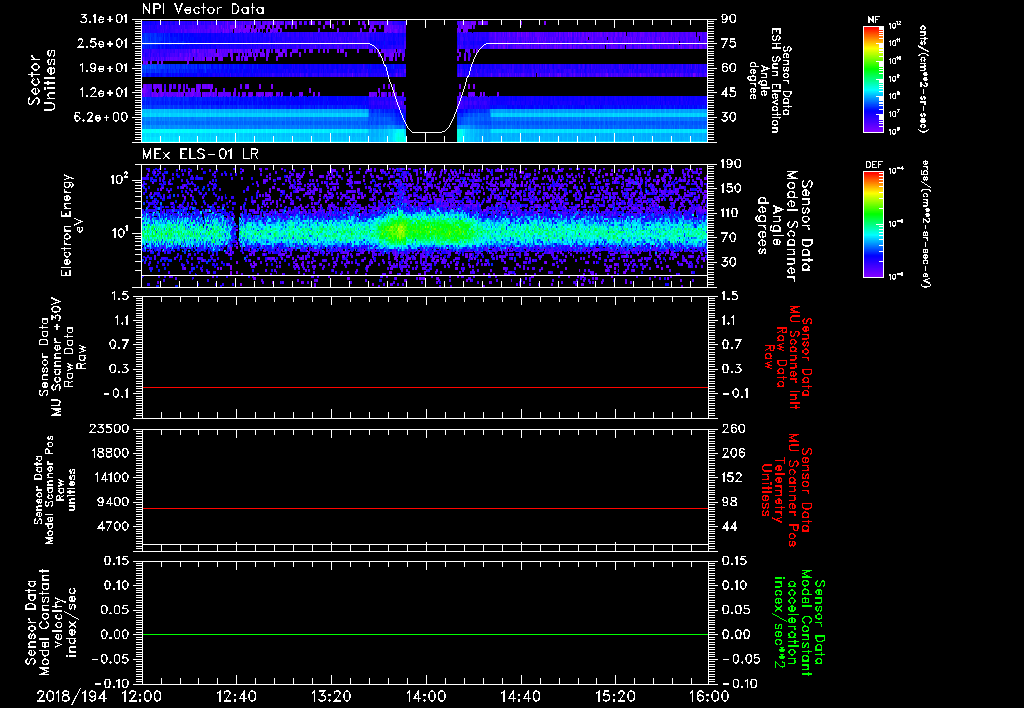Click the Model Scanner Pos Raw unitless title
This screenshot has height=708, width=1024.
pyautogui.click(x=55, y=489)
